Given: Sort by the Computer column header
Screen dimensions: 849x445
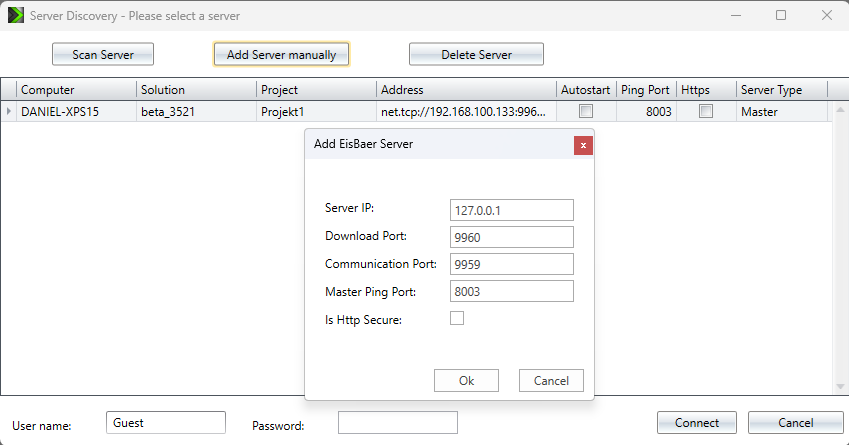Looking at the screenshot, I should point(76,90).
